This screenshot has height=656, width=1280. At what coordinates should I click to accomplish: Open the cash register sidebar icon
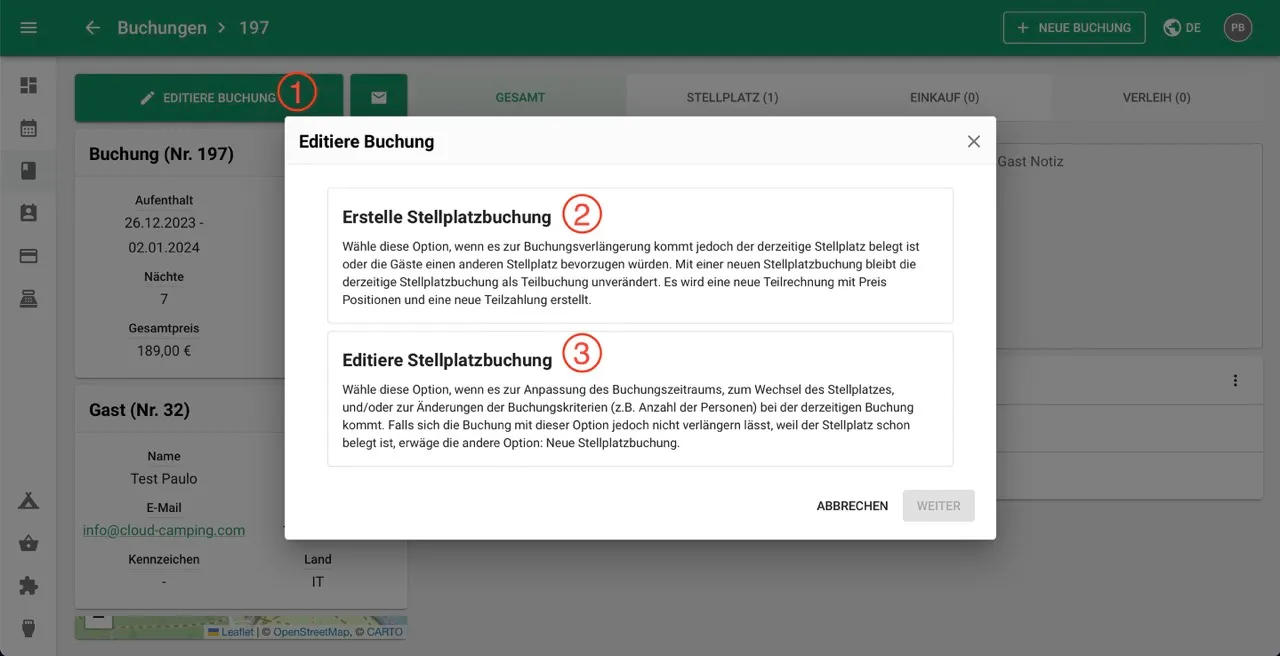pos(29,299)
